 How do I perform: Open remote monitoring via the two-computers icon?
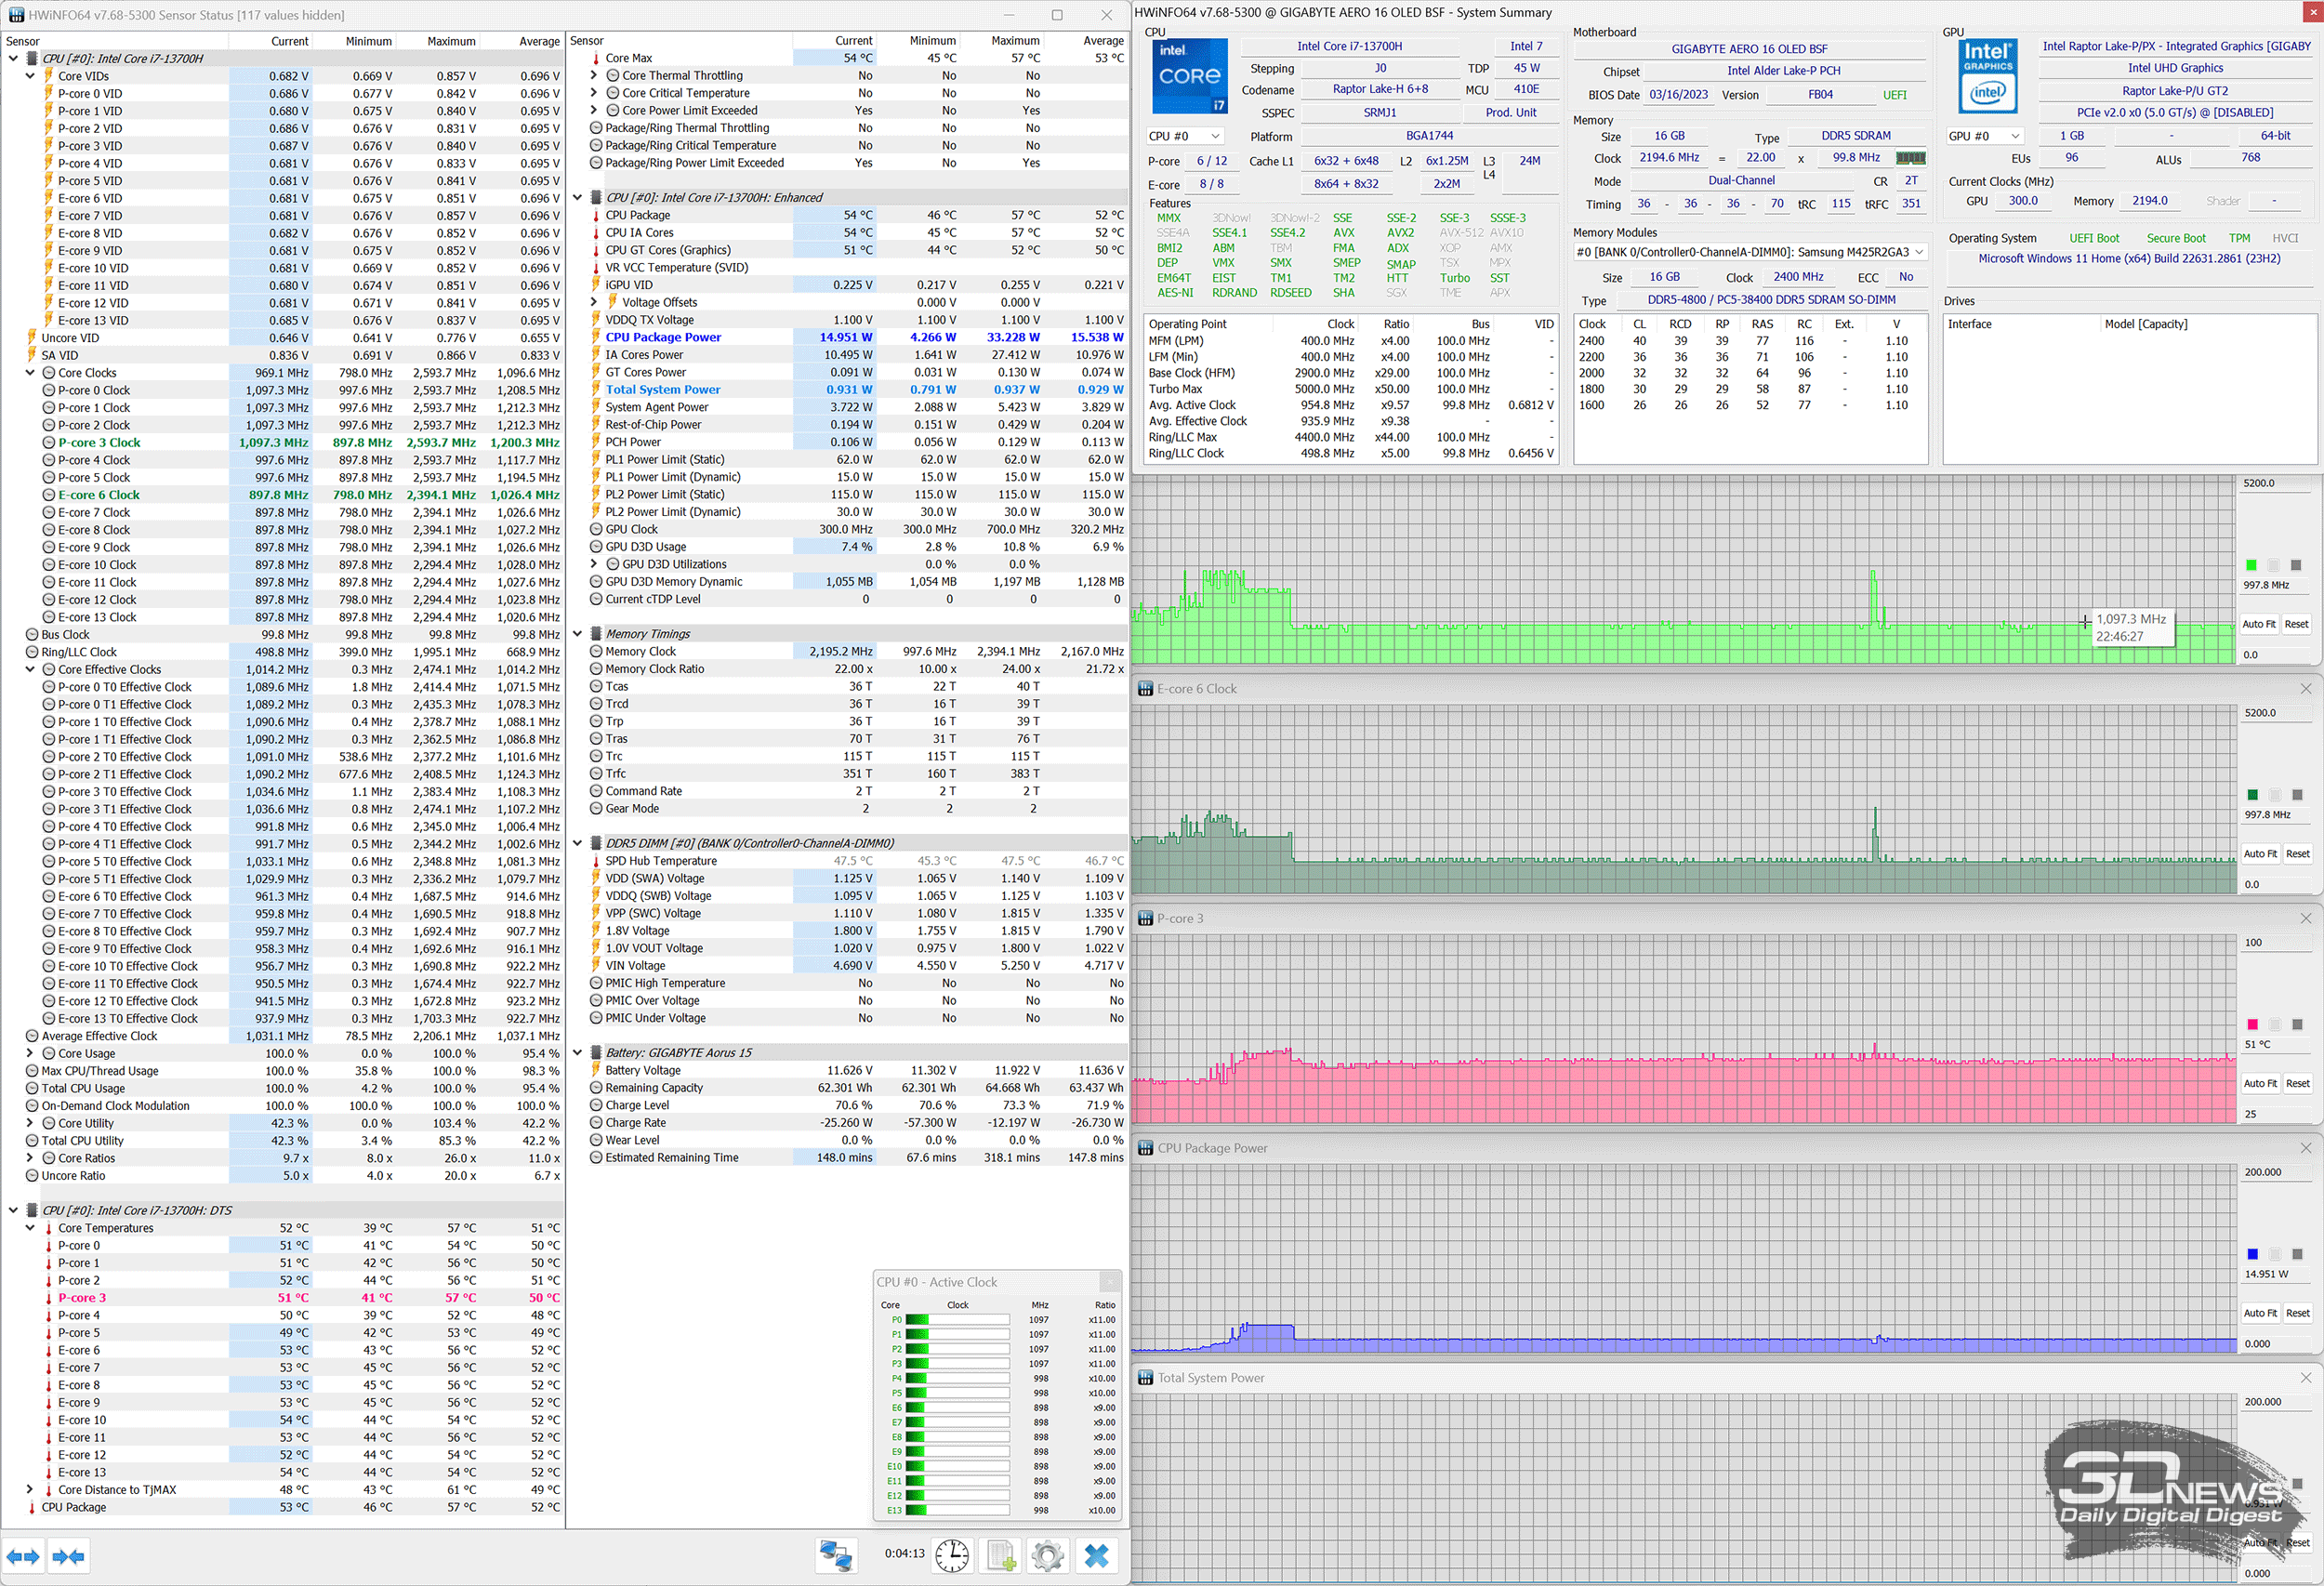click(836, 1556)
